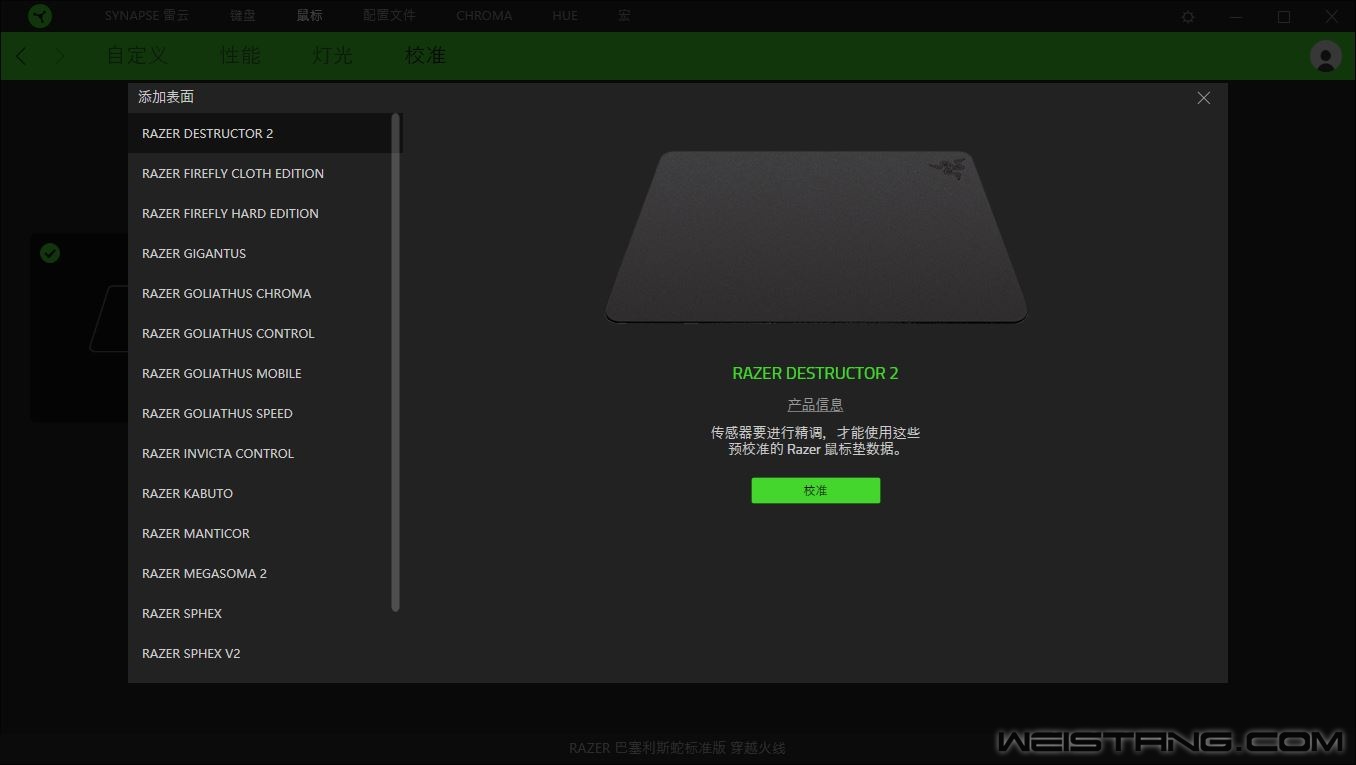The width and height of the screenshot is (1356, 765).
Task: Click the RAZER 巴塞利斯蛇标准版 device label
Action: (x=678, y=748)
